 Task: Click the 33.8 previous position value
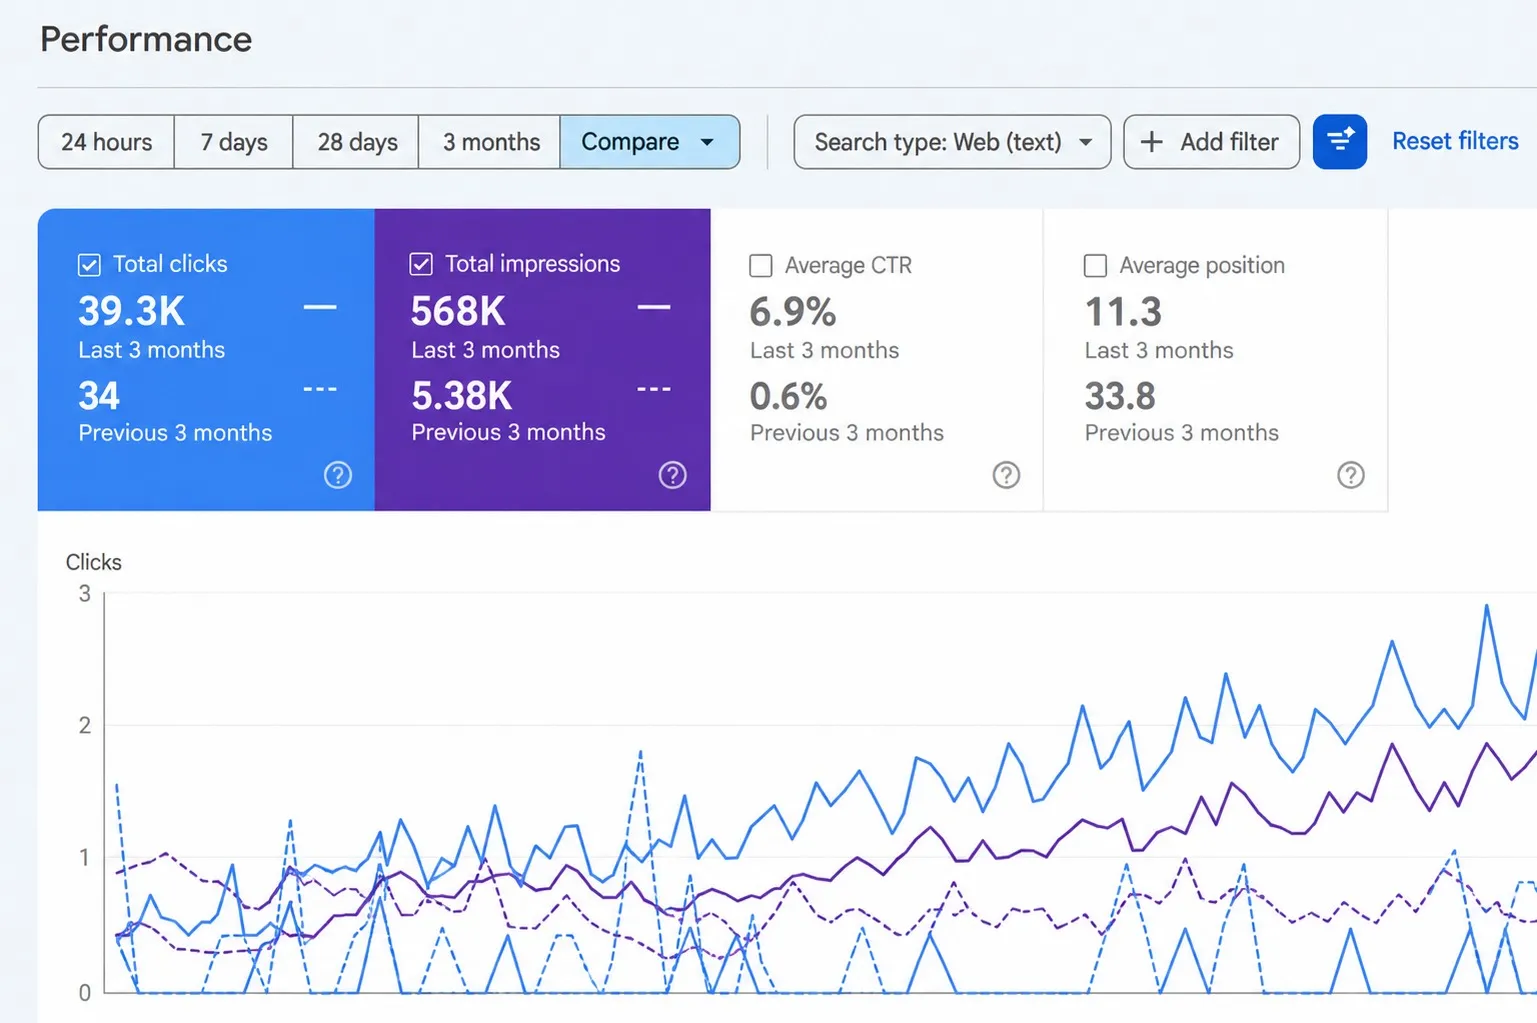tap(1120, 397)
